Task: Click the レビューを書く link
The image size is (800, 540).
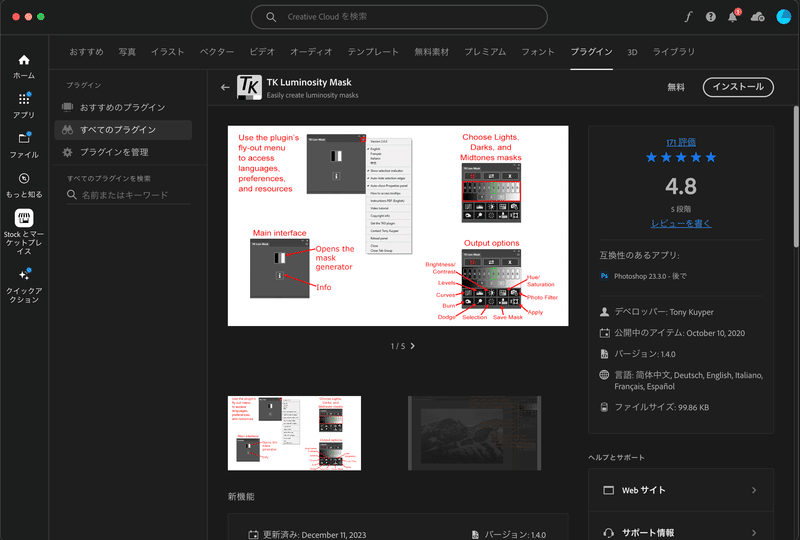Action: coord(681,224)
